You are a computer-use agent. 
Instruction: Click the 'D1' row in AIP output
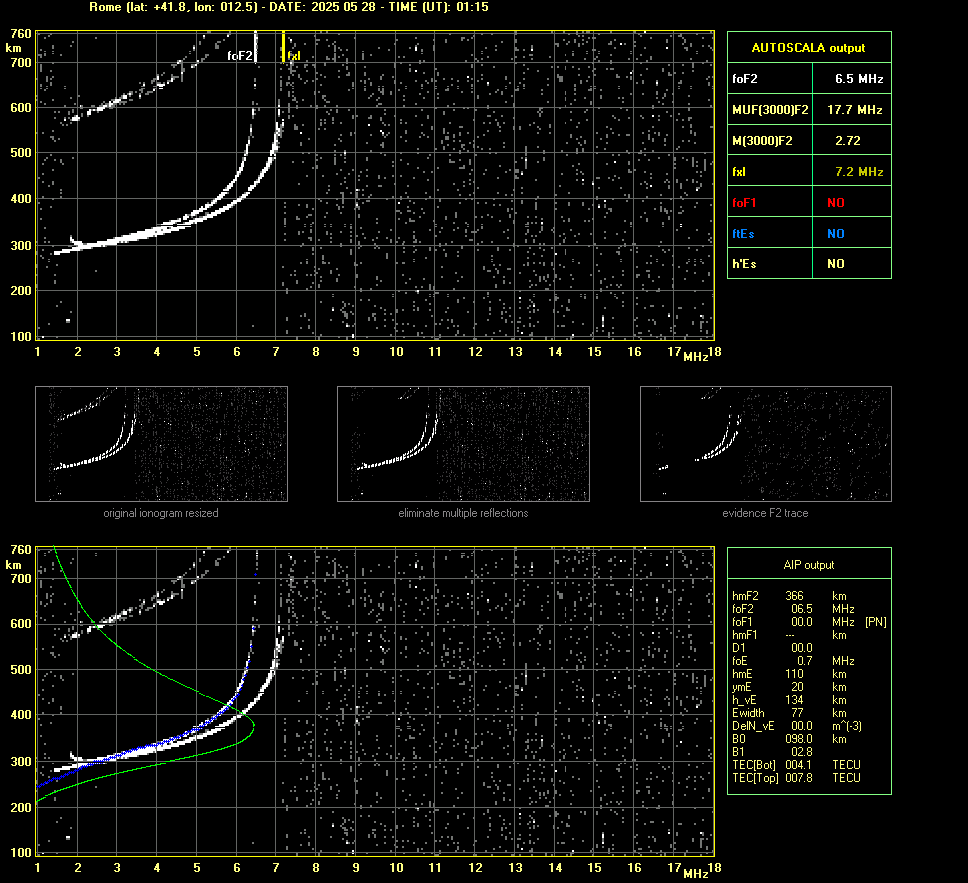(x=809, y=648)
